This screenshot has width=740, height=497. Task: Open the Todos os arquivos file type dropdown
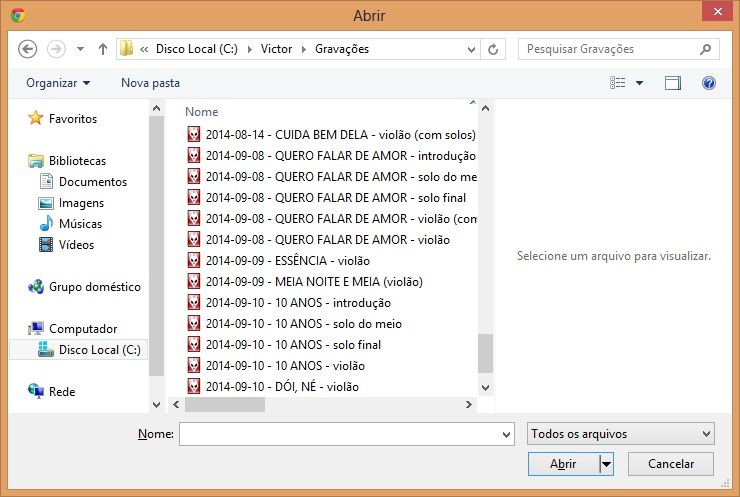(x=621, y=434)
